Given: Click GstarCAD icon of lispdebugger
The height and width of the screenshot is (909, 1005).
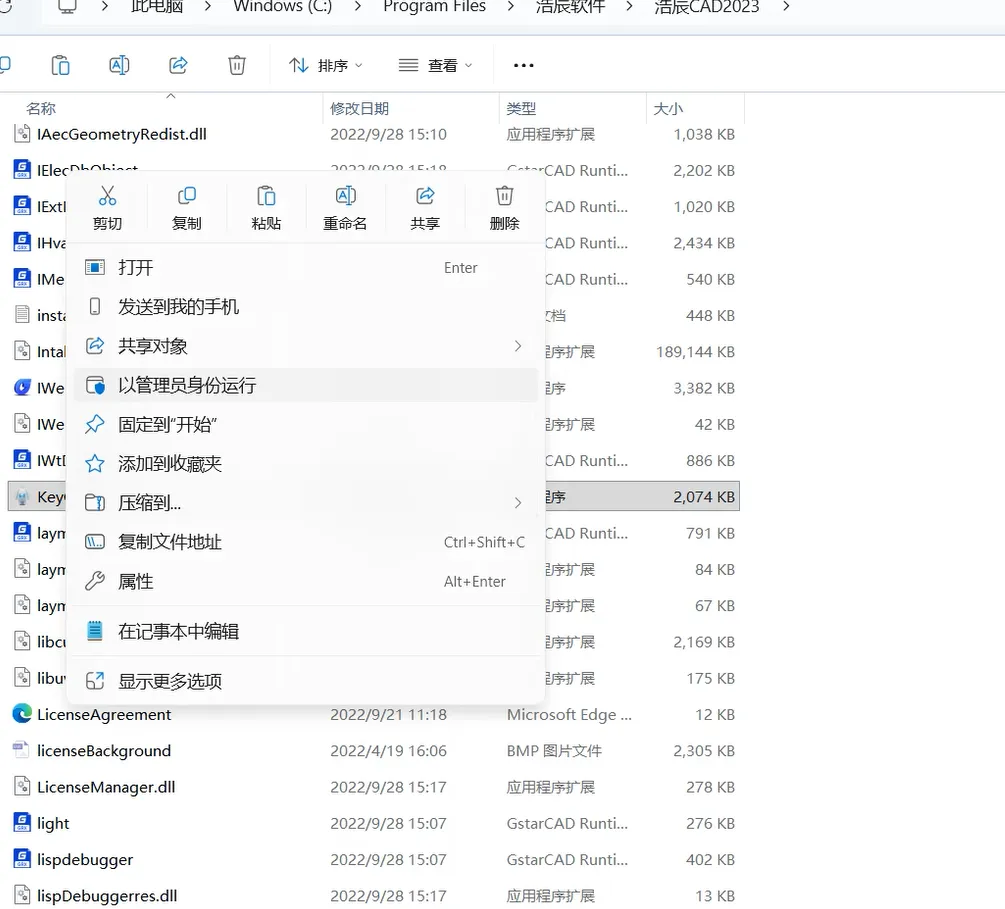Looking at the screenshot, I should [x=22, y=858].
